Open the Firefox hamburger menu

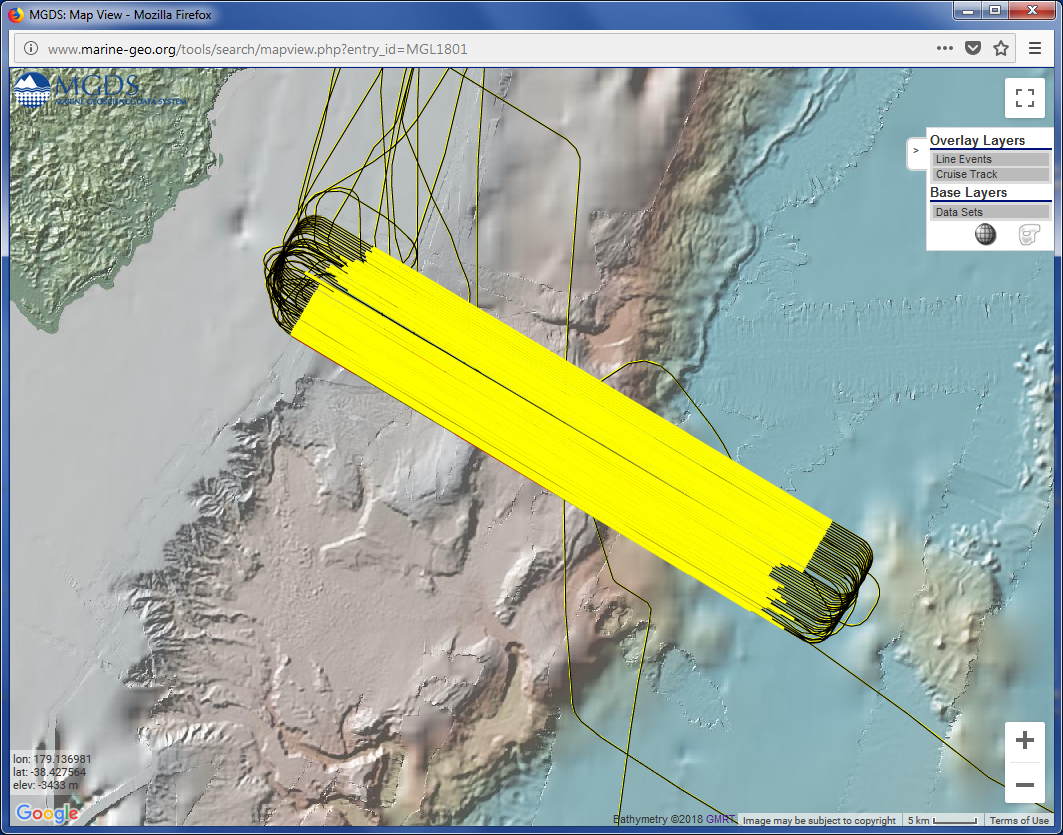(1035, 48)
